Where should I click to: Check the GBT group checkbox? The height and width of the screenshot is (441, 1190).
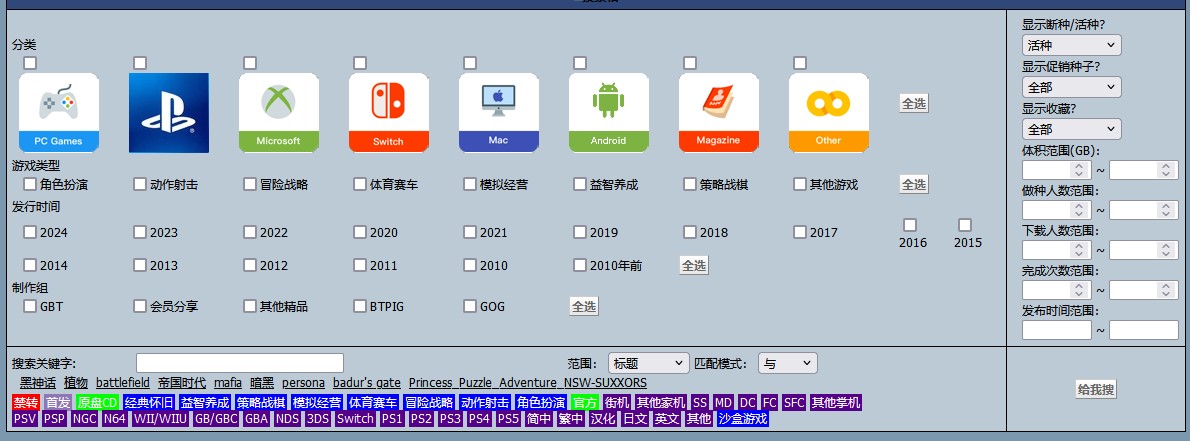pos(30,306)
